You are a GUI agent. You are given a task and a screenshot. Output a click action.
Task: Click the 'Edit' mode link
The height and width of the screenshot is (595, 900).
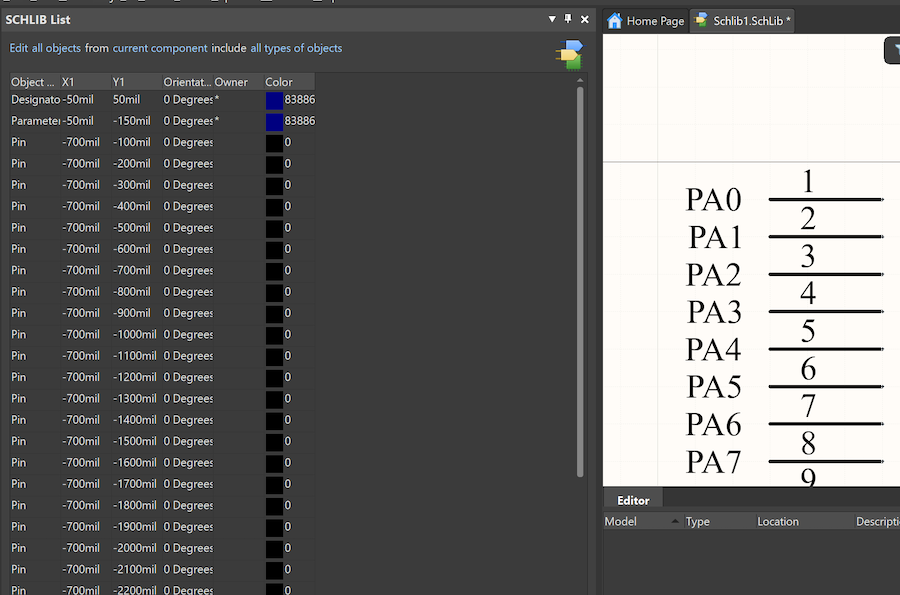coord(18,48)
